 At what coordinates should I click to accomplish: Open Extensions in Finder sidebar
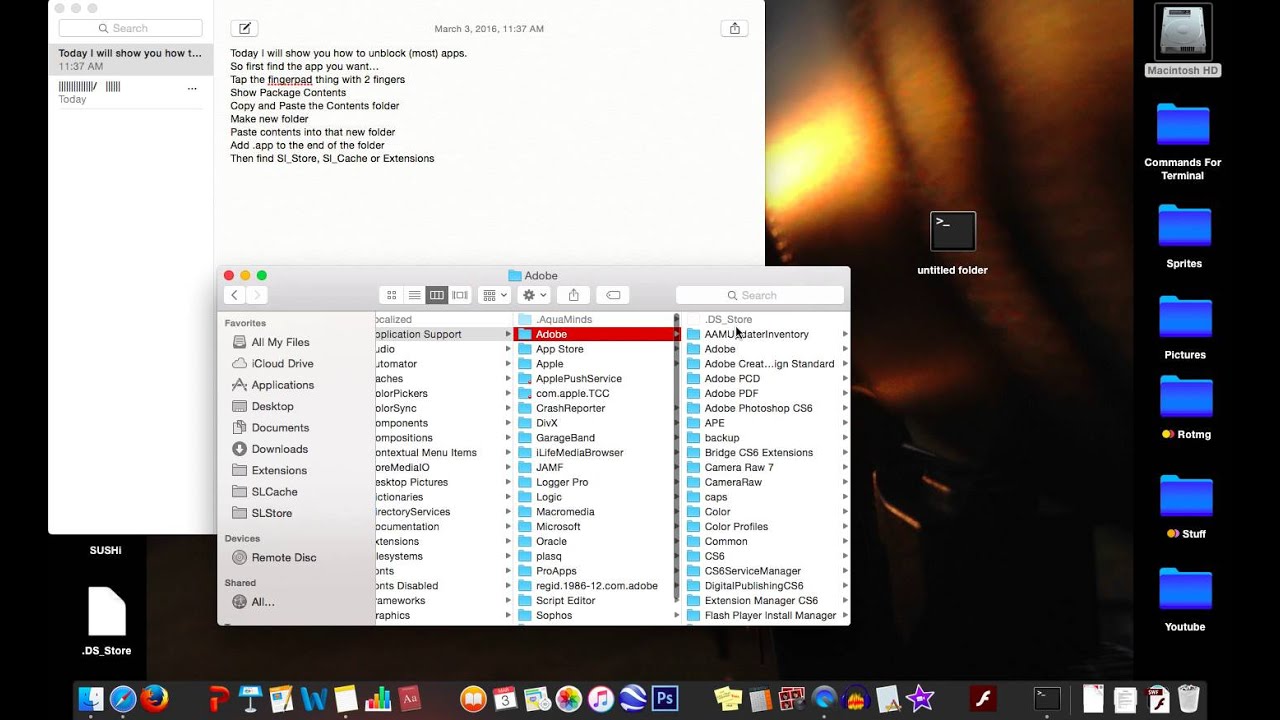tap(279, 470)
